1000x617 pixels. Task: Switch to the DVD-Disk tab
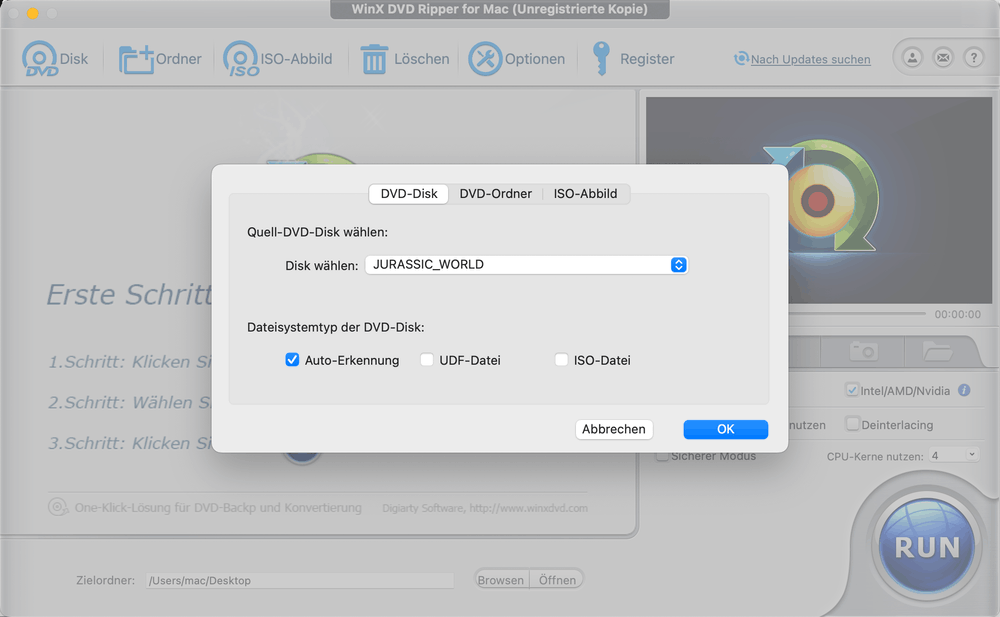[x=409, y=194]
